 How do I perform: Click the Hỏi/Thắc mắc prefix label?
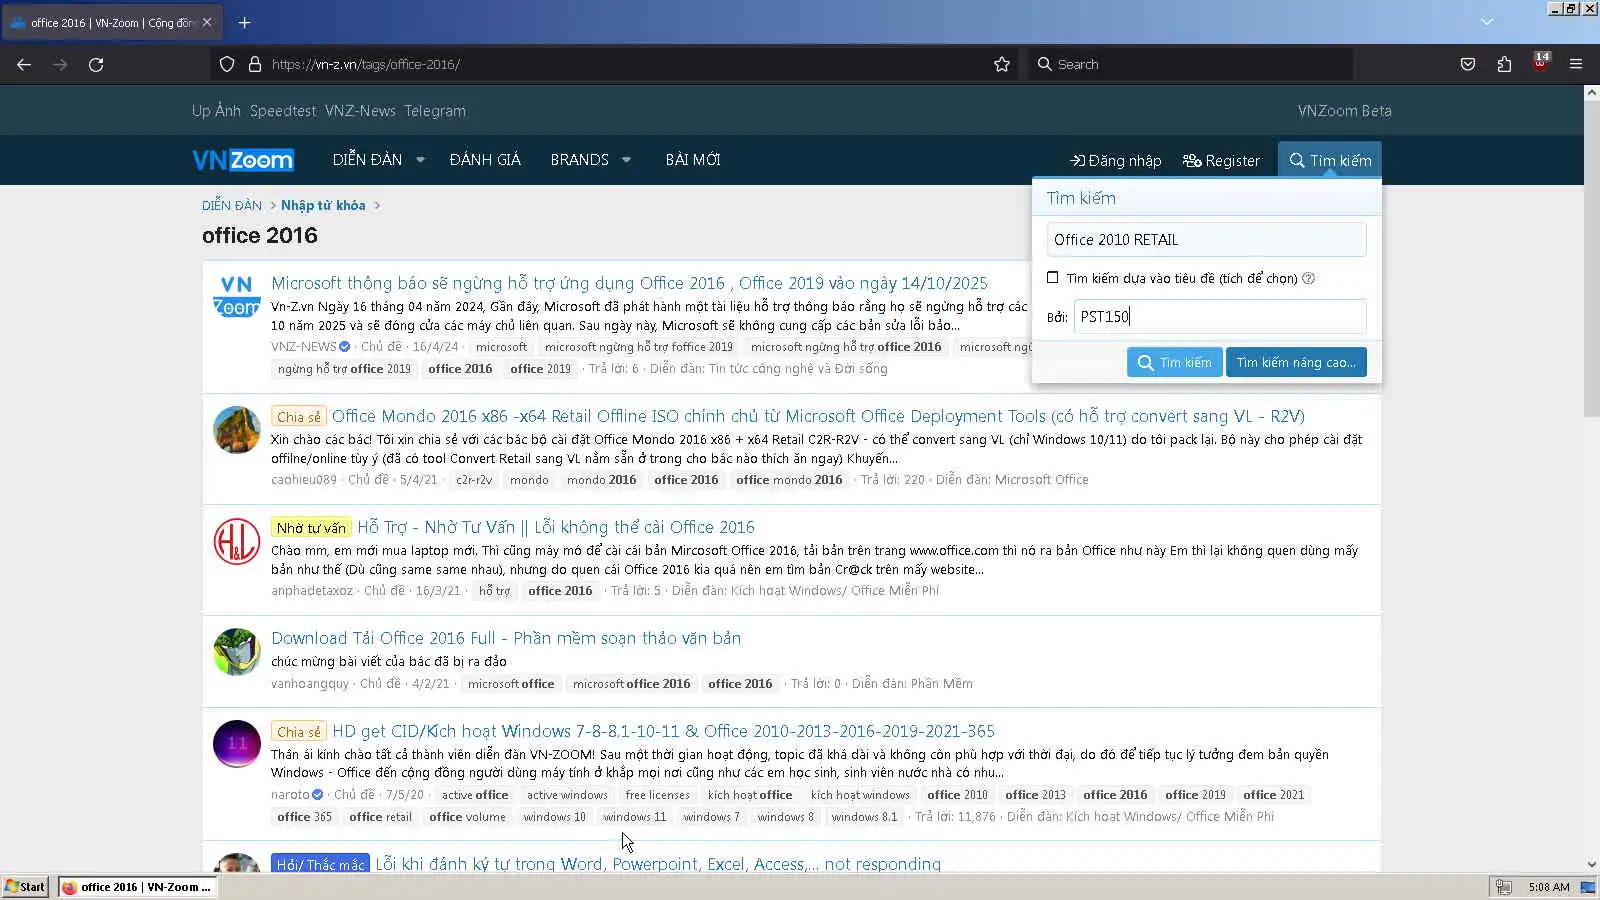320,864
